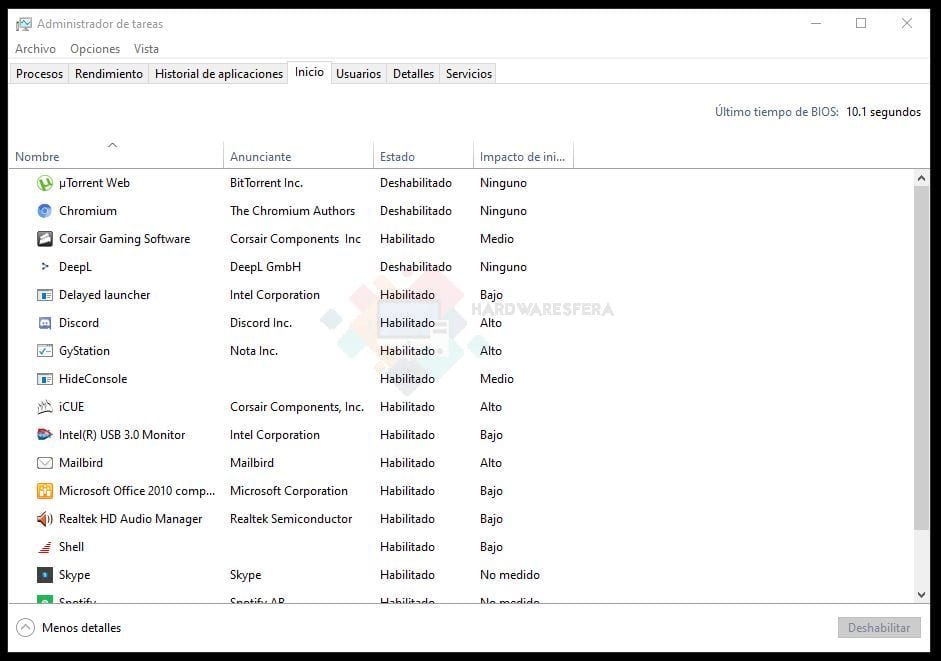
Task: Click The Chromium Authors publisher cell
Action: [292, 211]
